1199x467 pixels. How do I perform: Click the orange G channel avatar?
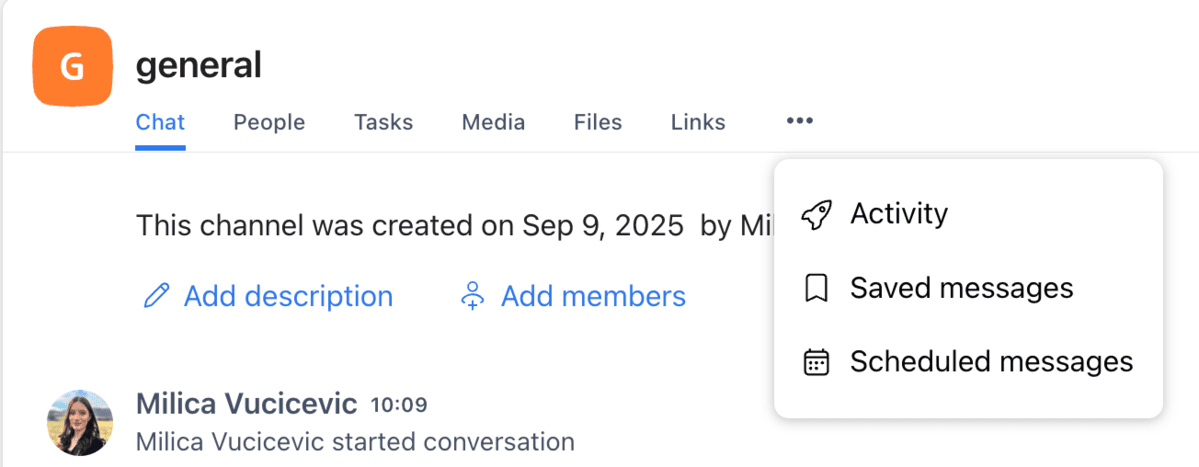[72, 66]
